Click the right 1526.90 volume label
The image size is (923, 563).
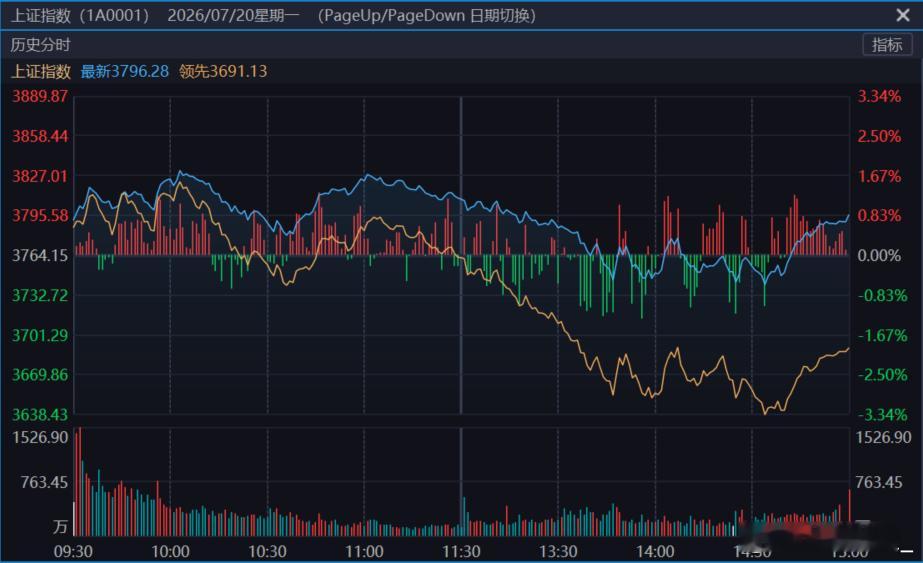[x=883, y=437]
